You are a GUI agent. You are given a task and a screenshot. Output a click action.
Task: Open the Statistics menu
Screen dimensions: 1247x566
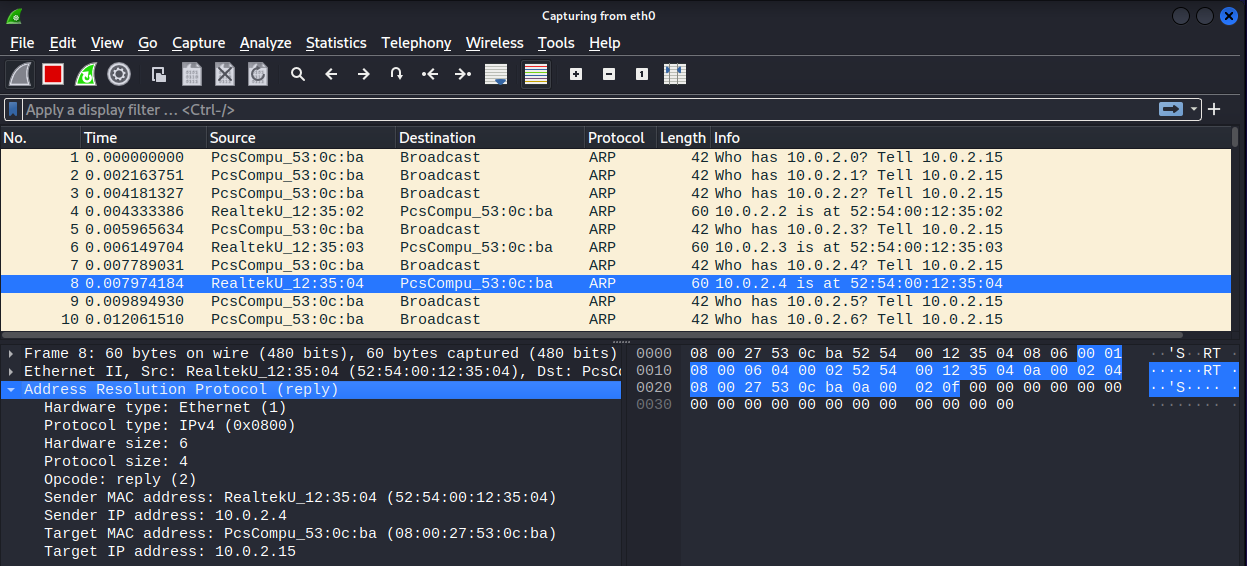click(x=336, y=43)
